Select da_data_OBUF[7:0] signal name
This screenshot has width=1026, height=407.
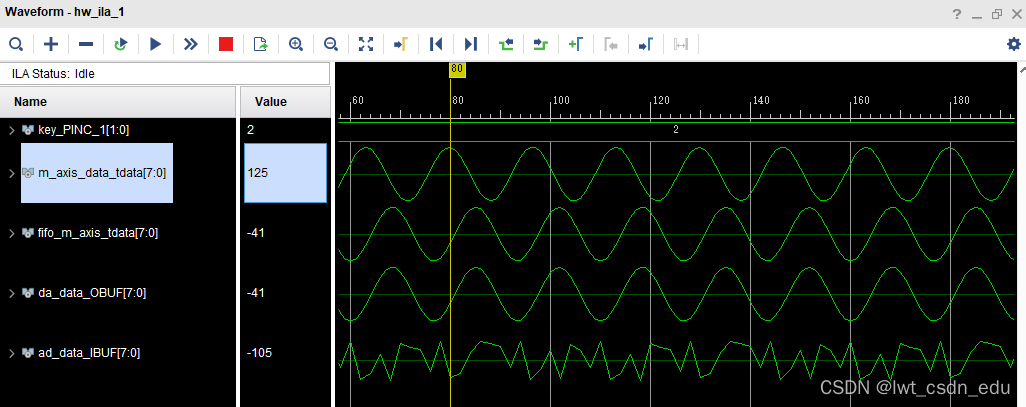(92, 292)
